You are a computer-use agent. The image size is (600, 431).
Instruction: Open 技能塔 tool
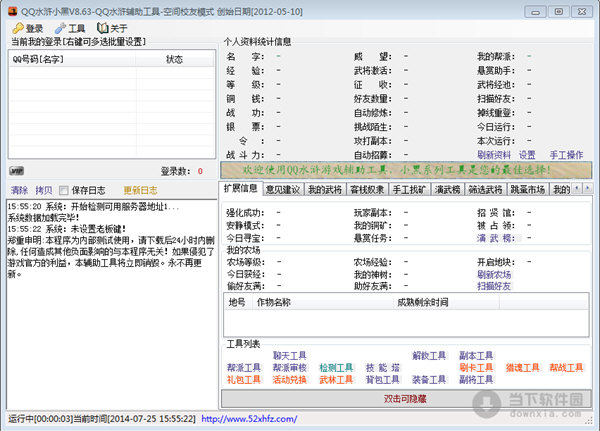click(x=383, y=367)
